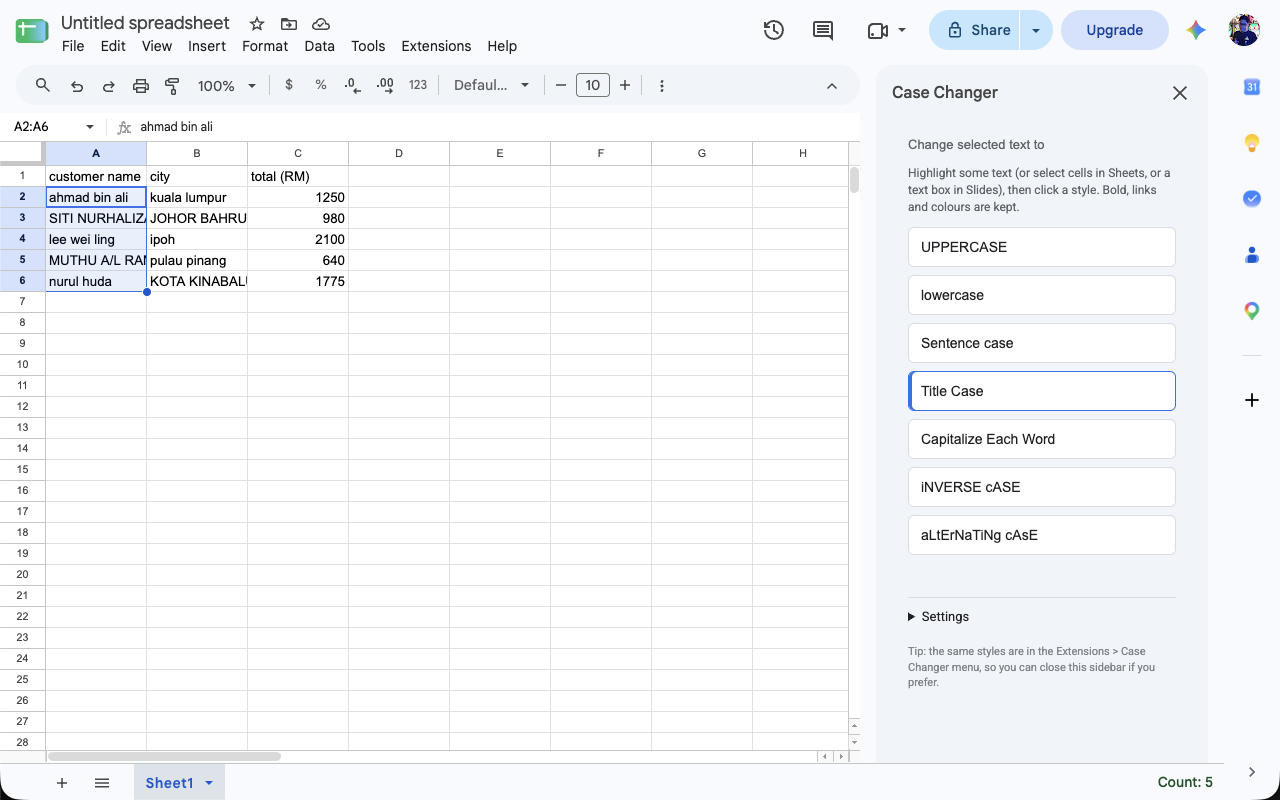Open the Name box range dropdown

(x=90, y=127)
